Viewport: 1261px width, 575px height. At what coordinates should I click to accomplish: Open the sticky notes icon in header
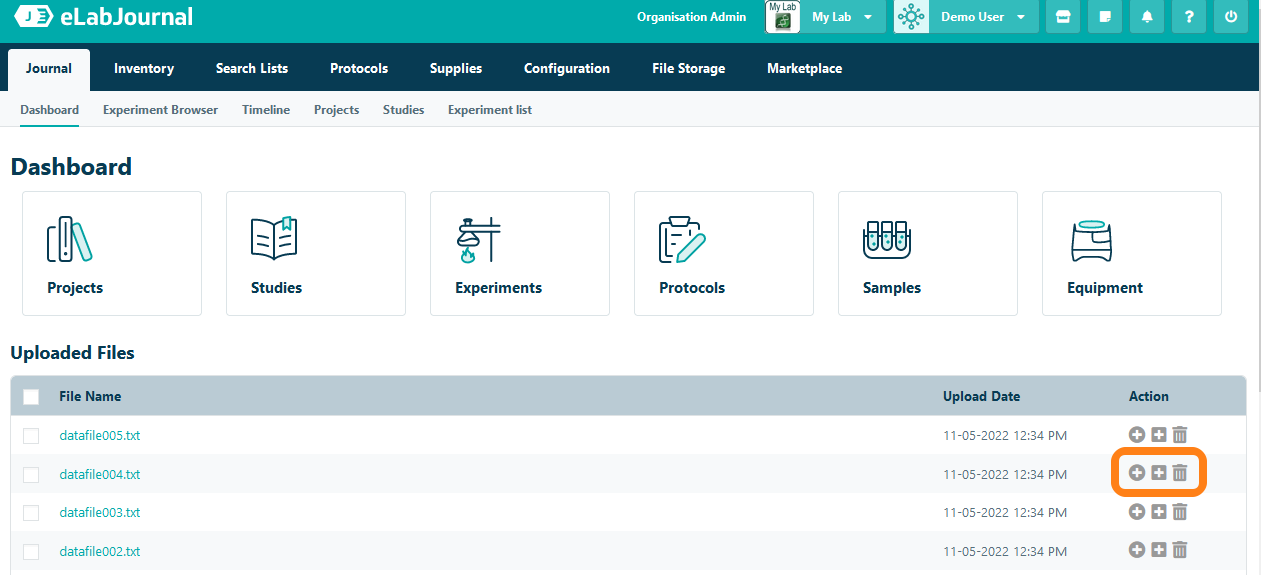[1105, 17]
